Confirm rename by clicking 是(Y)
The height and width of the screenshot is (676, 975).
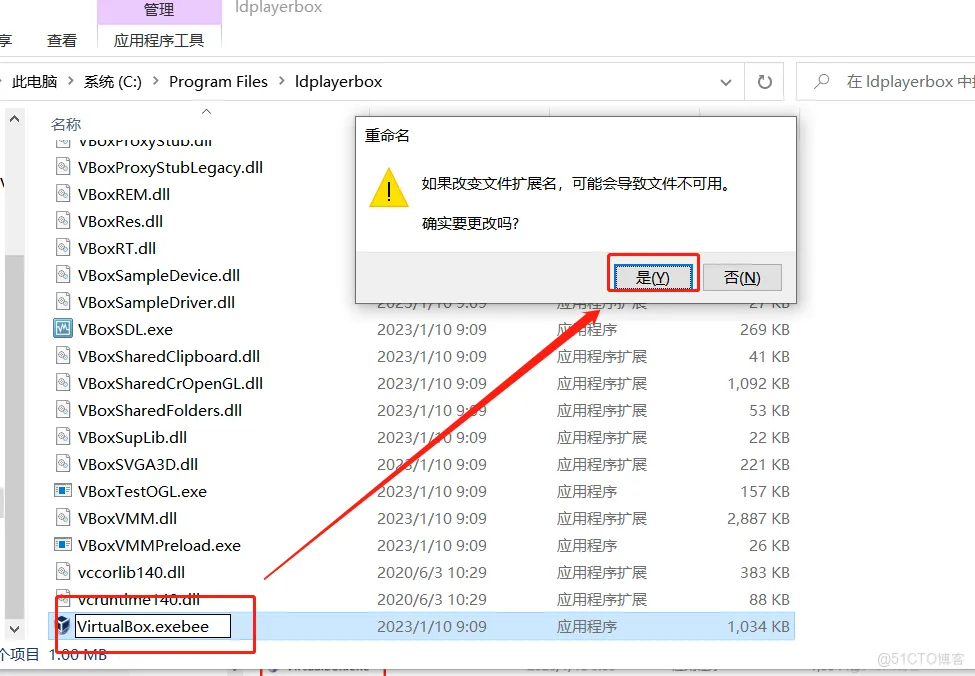(x=653, y=277)
